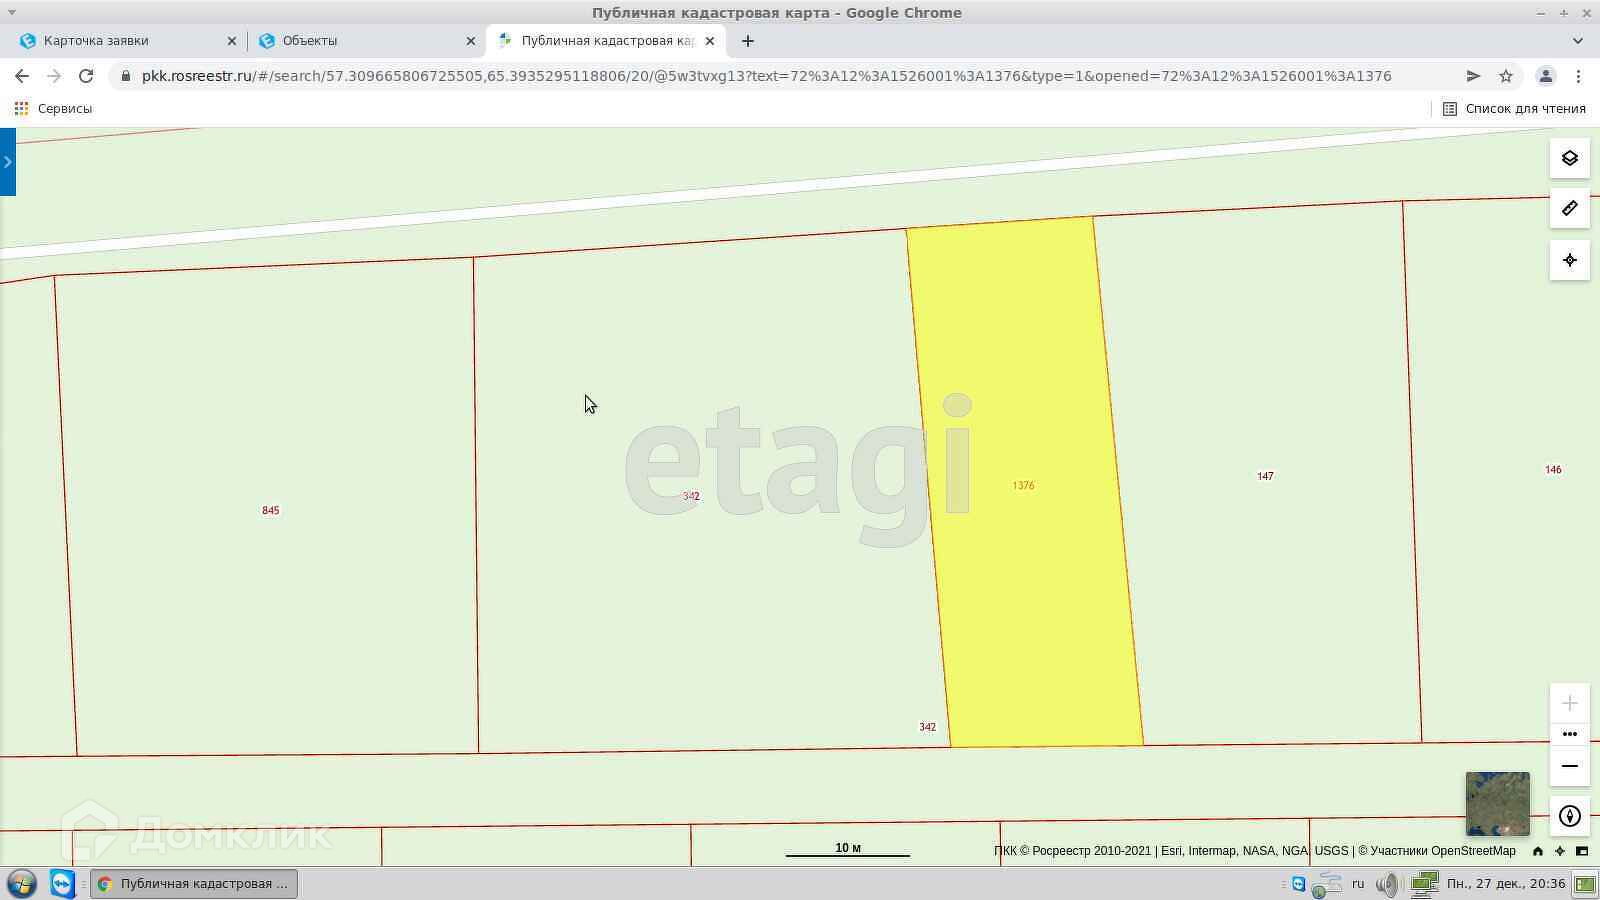
Task: Expand the left side search panel
Action: tap(8, 162)
